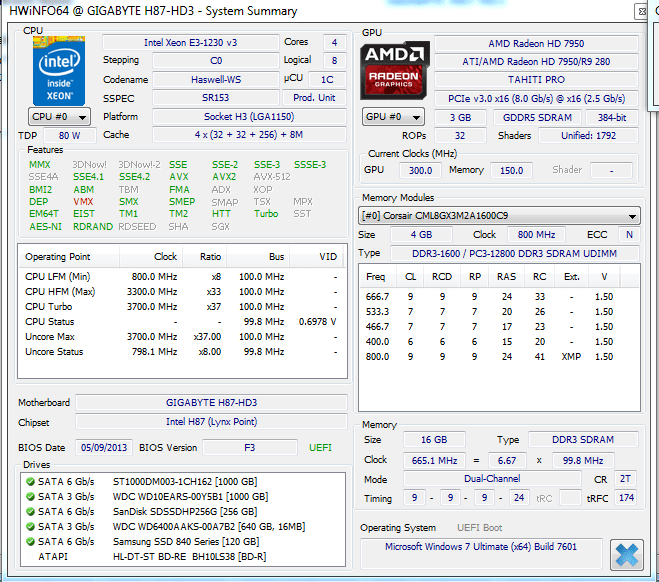This screenshot has width=659, height=582.
Task: Click the GPU memory clock 150.0 value
Action: tap(511, 171)
